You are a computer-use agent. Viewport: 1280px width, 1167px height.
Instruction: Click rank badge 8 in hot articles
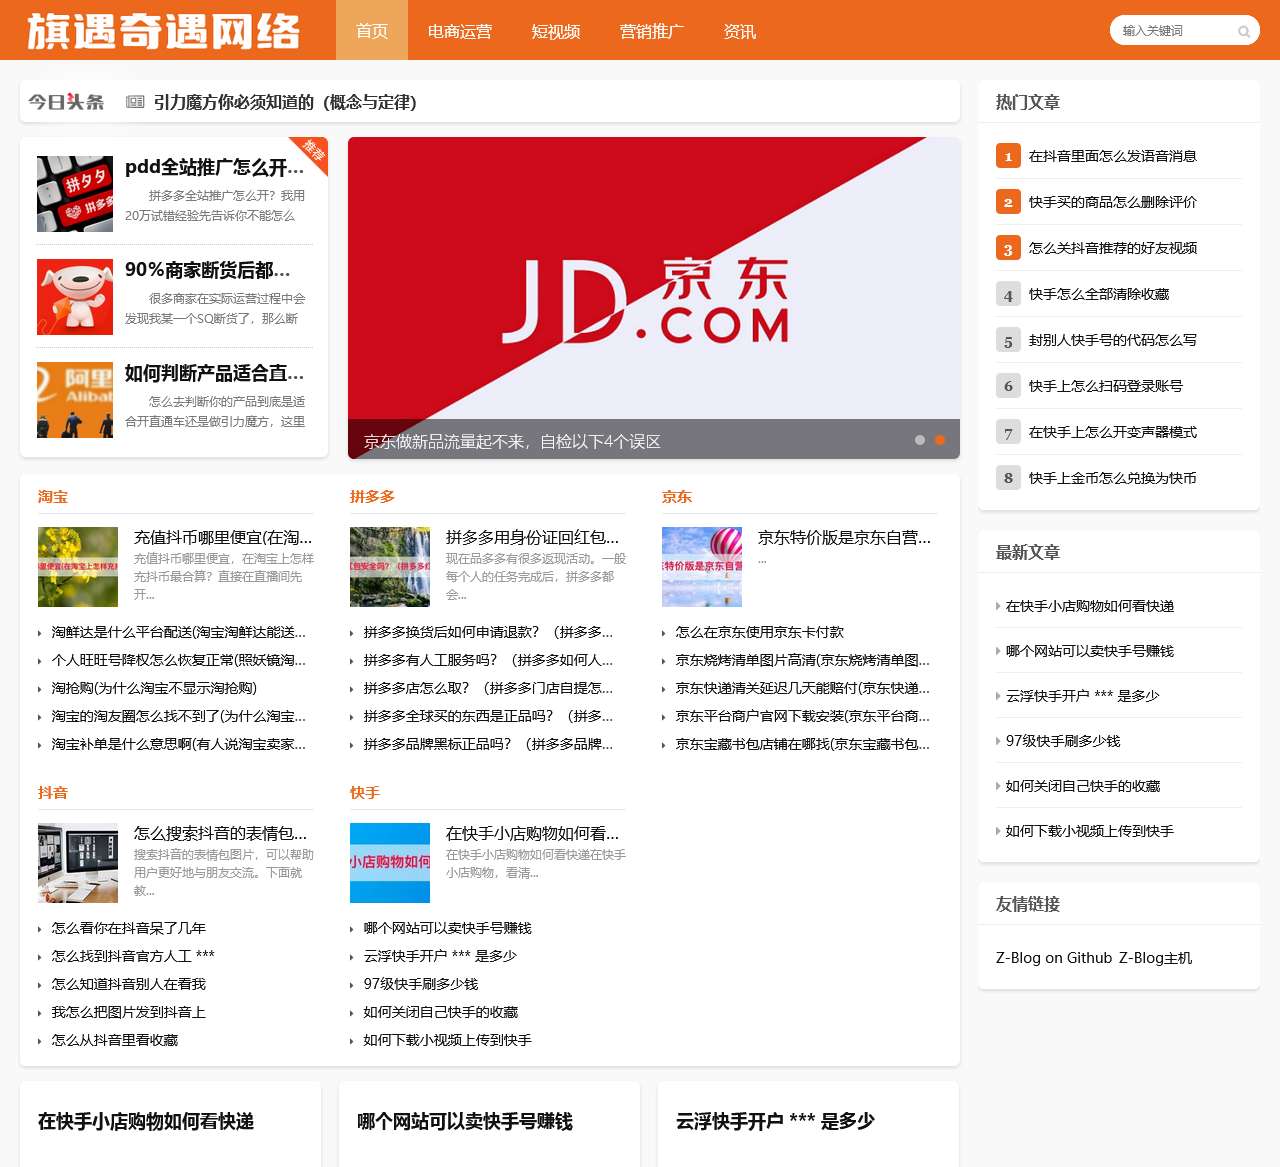[1008, 478]
